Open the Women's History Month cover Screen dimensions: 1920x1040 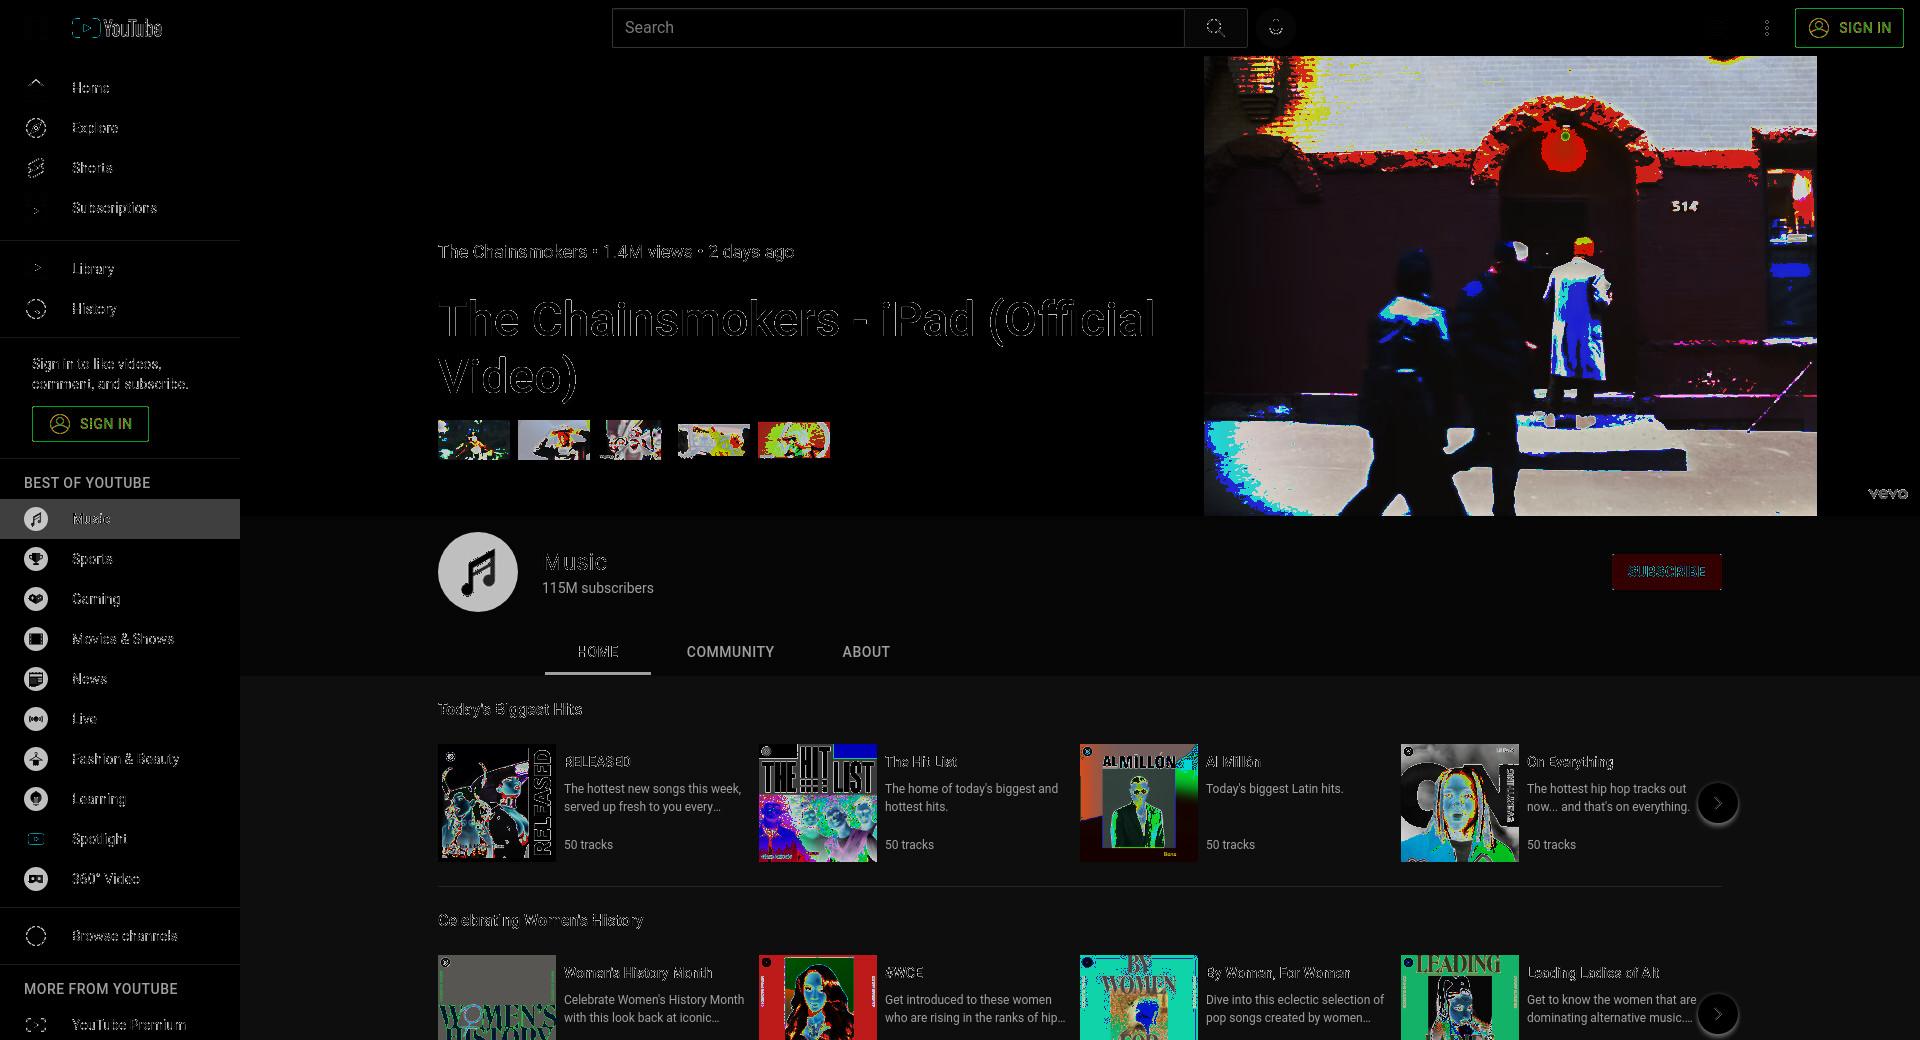497,998
